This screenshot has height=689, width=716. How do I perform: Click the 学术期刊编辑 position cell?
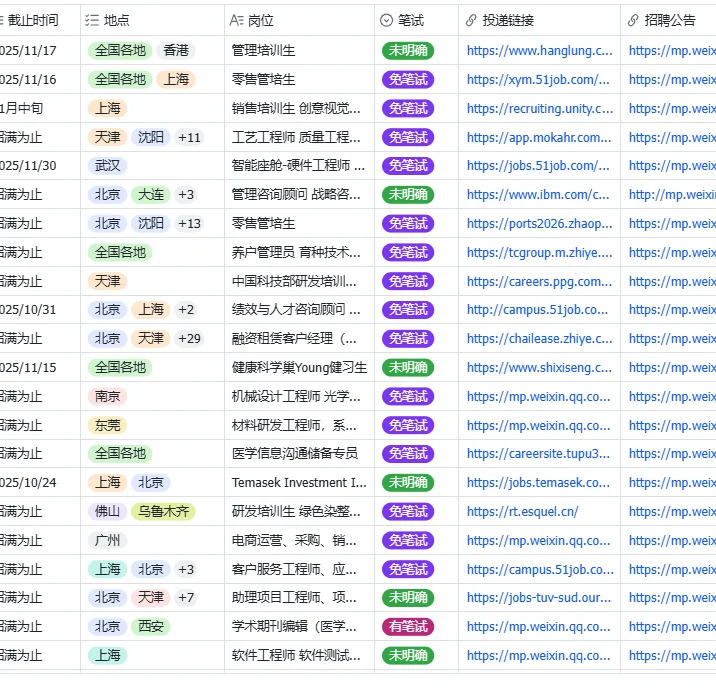click(x=300, y=626)
